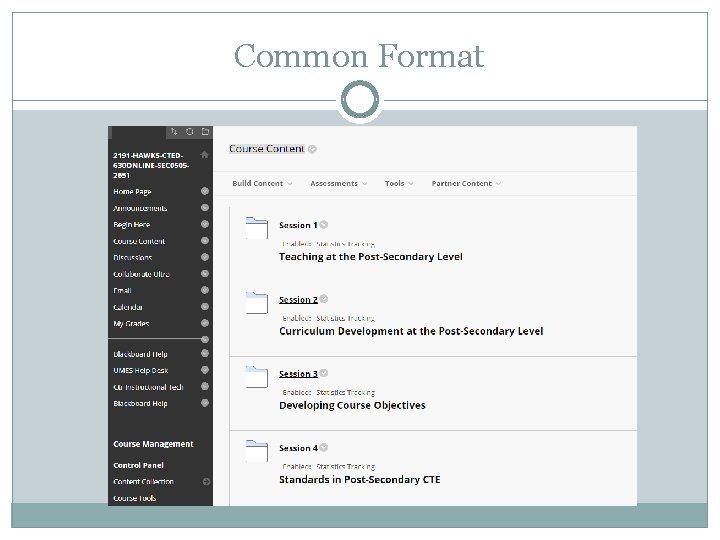Open Home Page menu item options
This screenshot has height=540, width=720.
coord(205,191)
